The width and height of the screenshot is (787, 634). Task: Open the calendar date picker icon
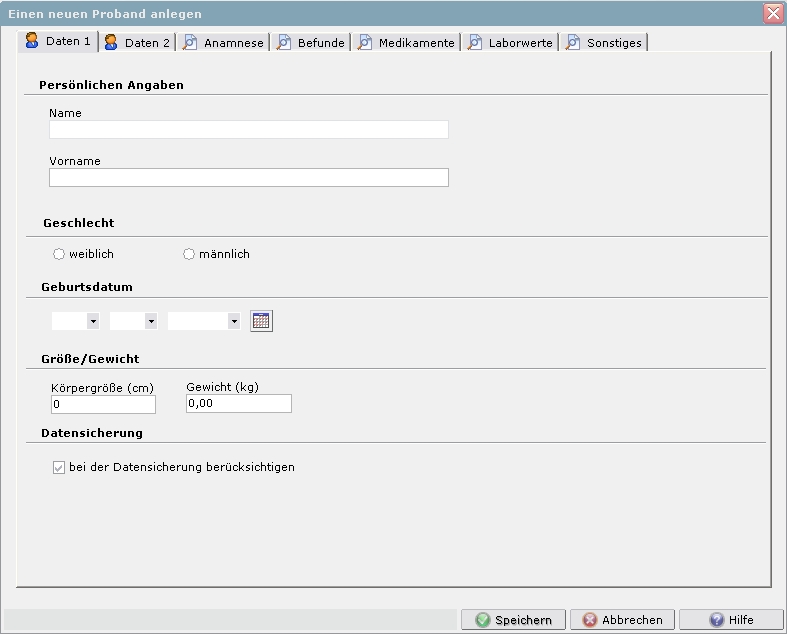click(261, 321)
